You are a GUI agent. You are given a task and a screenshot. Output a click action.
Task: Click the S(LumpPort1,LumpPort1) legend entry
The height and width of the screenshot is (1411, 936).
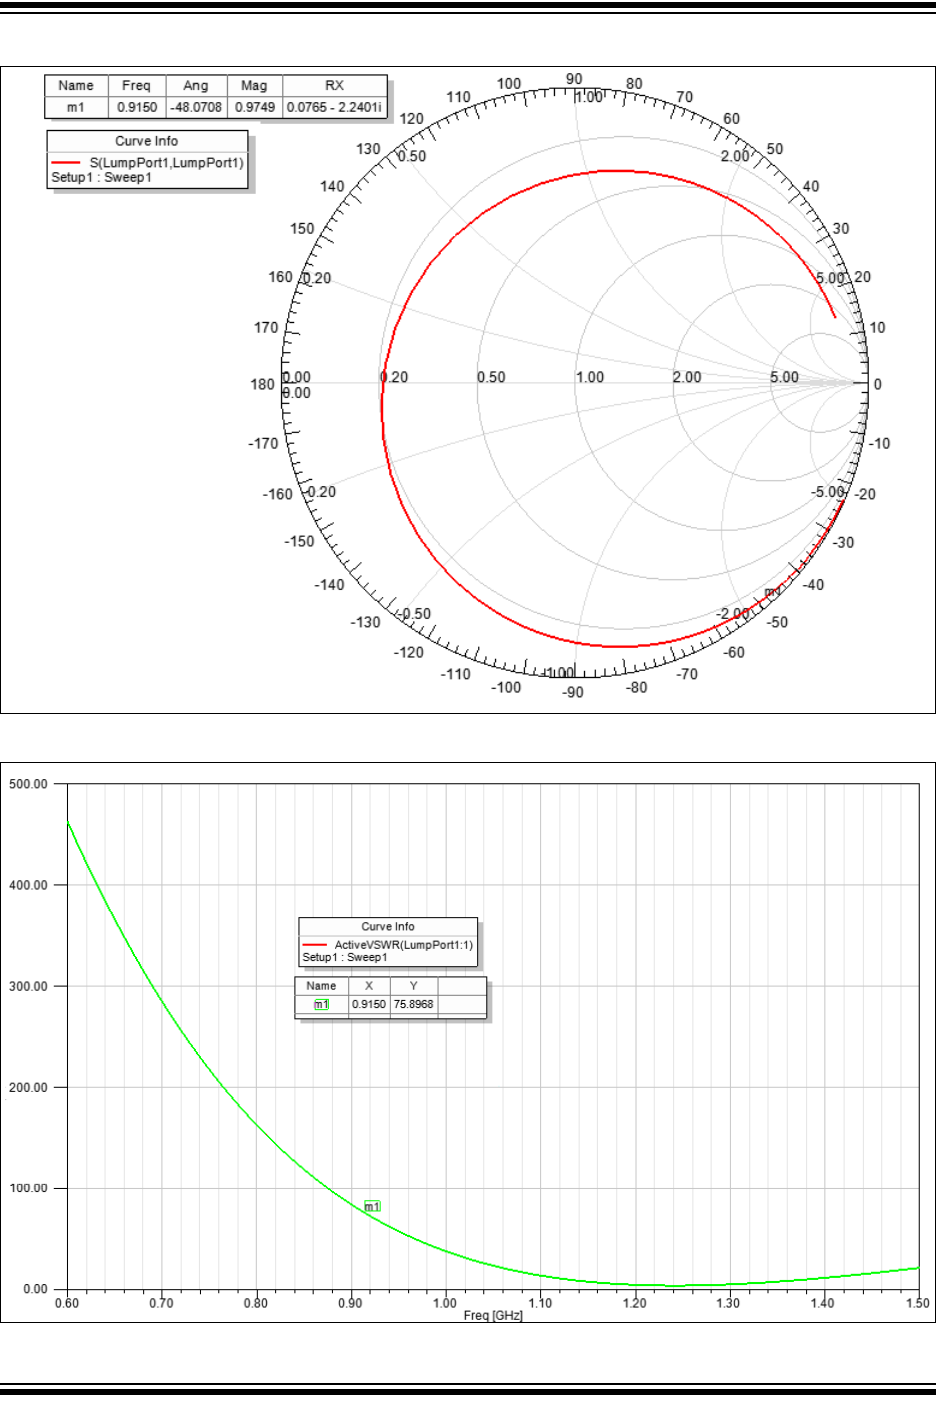point(166,162)
